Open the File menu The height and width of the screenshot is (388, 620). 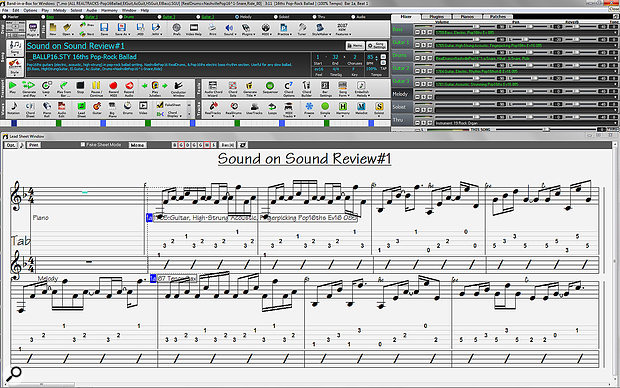5,10
